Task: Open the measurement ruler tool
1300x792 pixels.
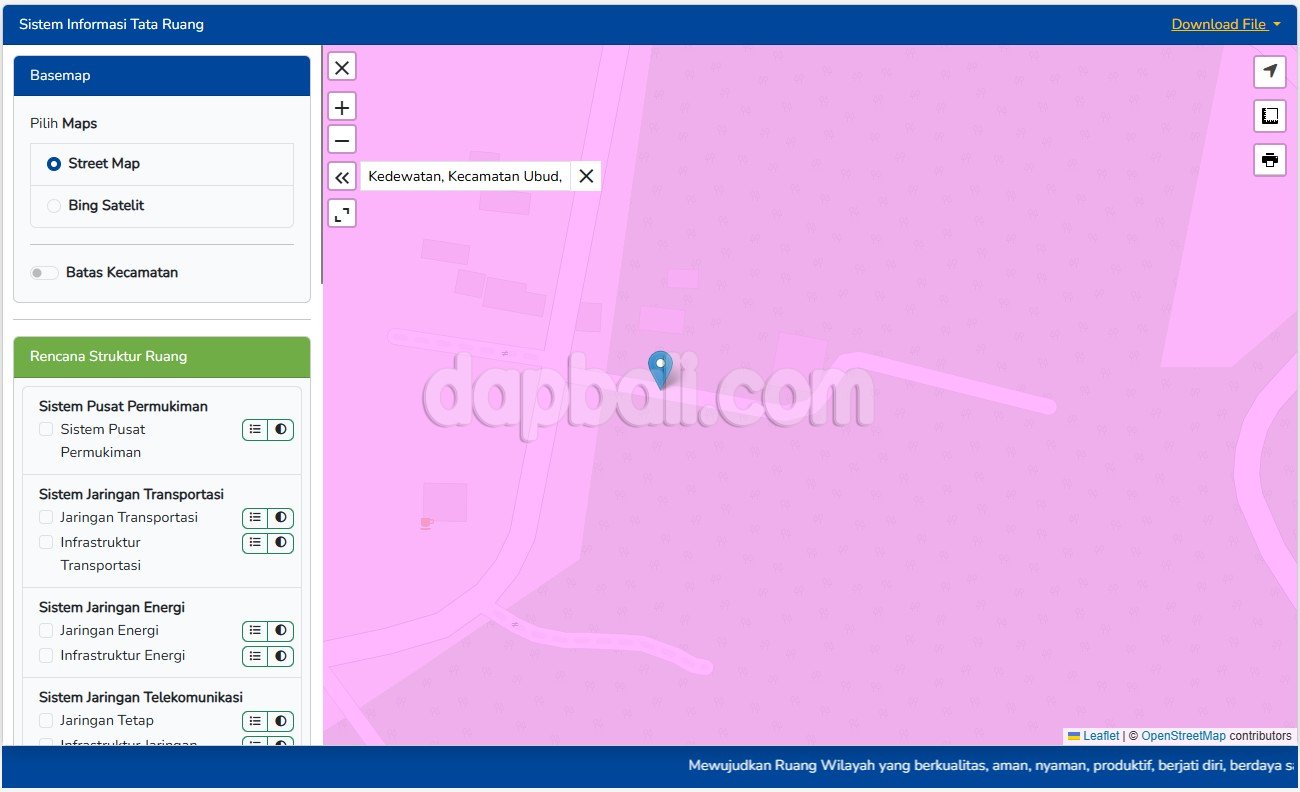Action: pos(1270,116)
